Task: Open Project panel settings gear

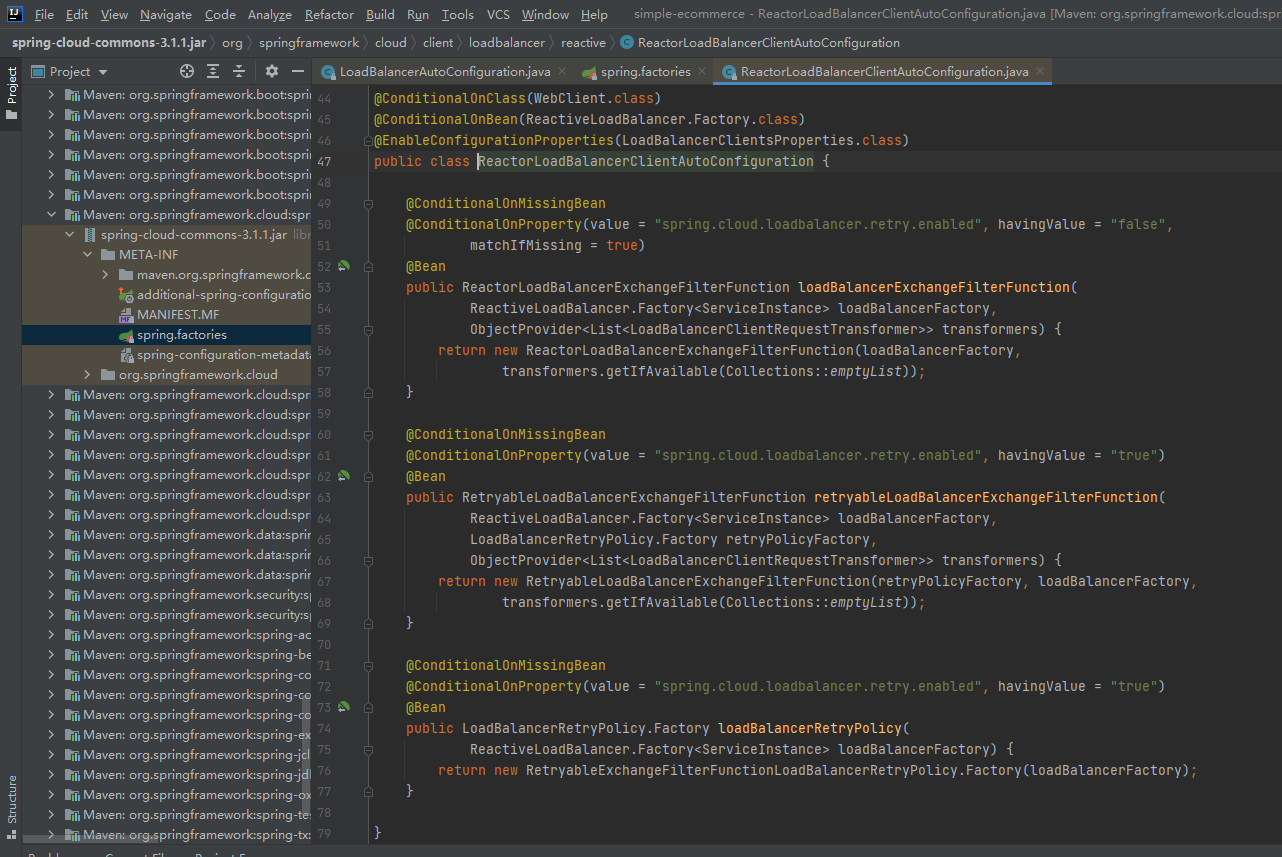Action: pos(272,71)
